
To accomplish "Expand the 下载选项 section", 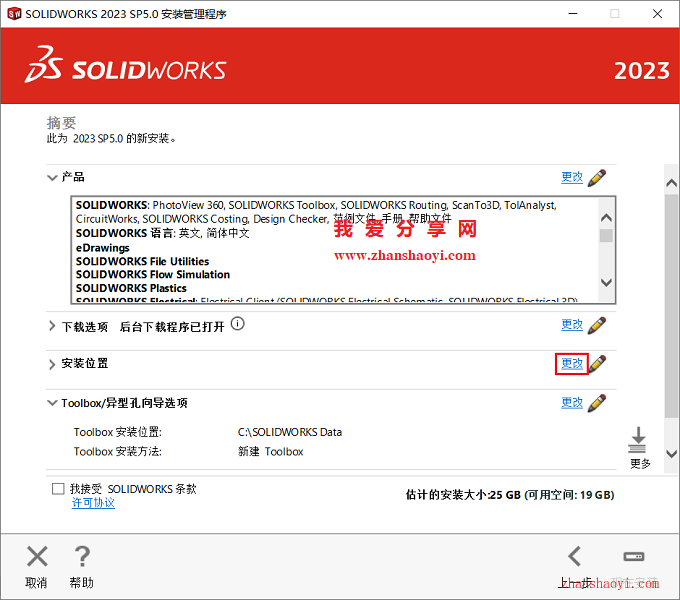I will [52, 326].
